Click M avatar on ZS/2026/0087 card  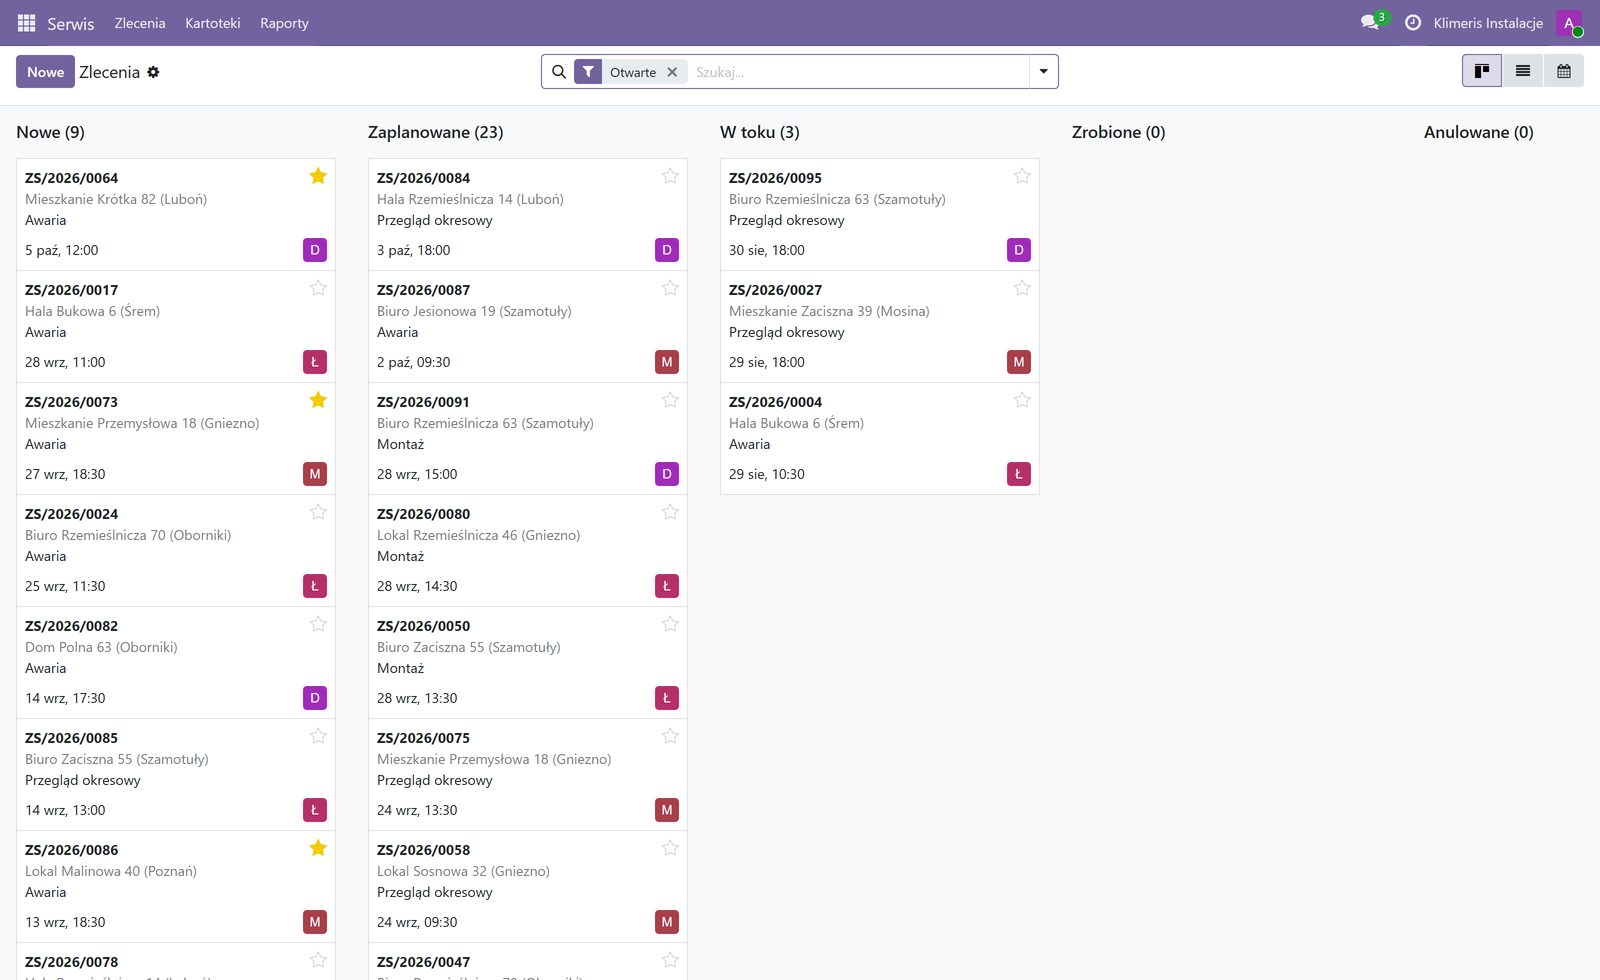(x=667, y=362)
